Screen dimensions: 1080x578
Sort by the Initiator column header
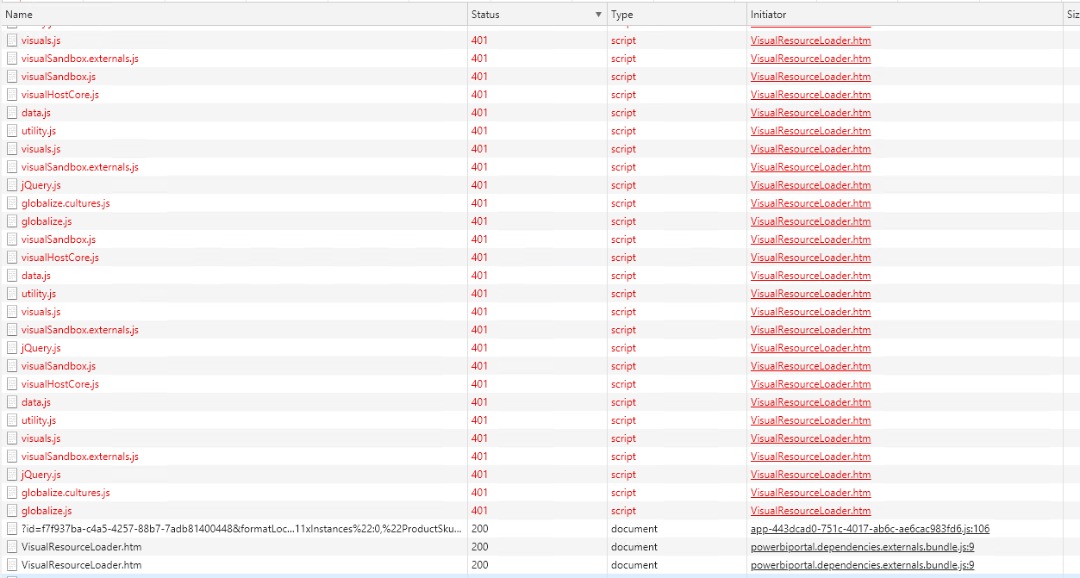click(904, 14)
